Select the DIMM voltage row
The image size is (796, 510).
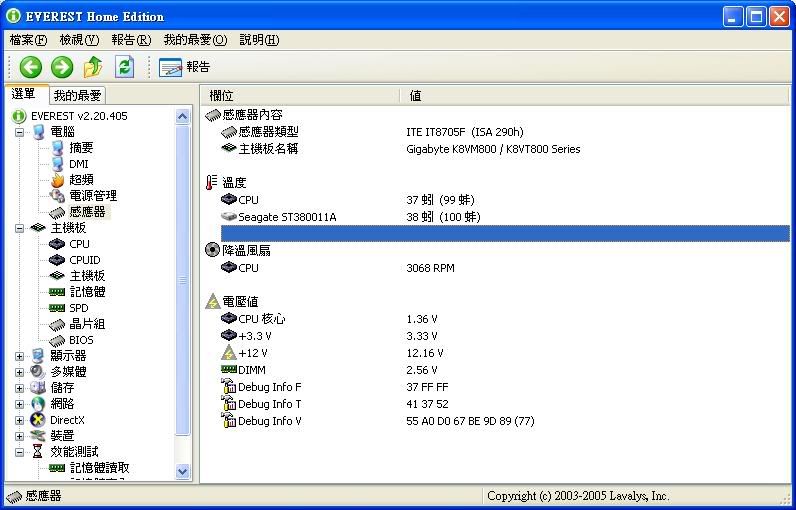click(505, 370)
